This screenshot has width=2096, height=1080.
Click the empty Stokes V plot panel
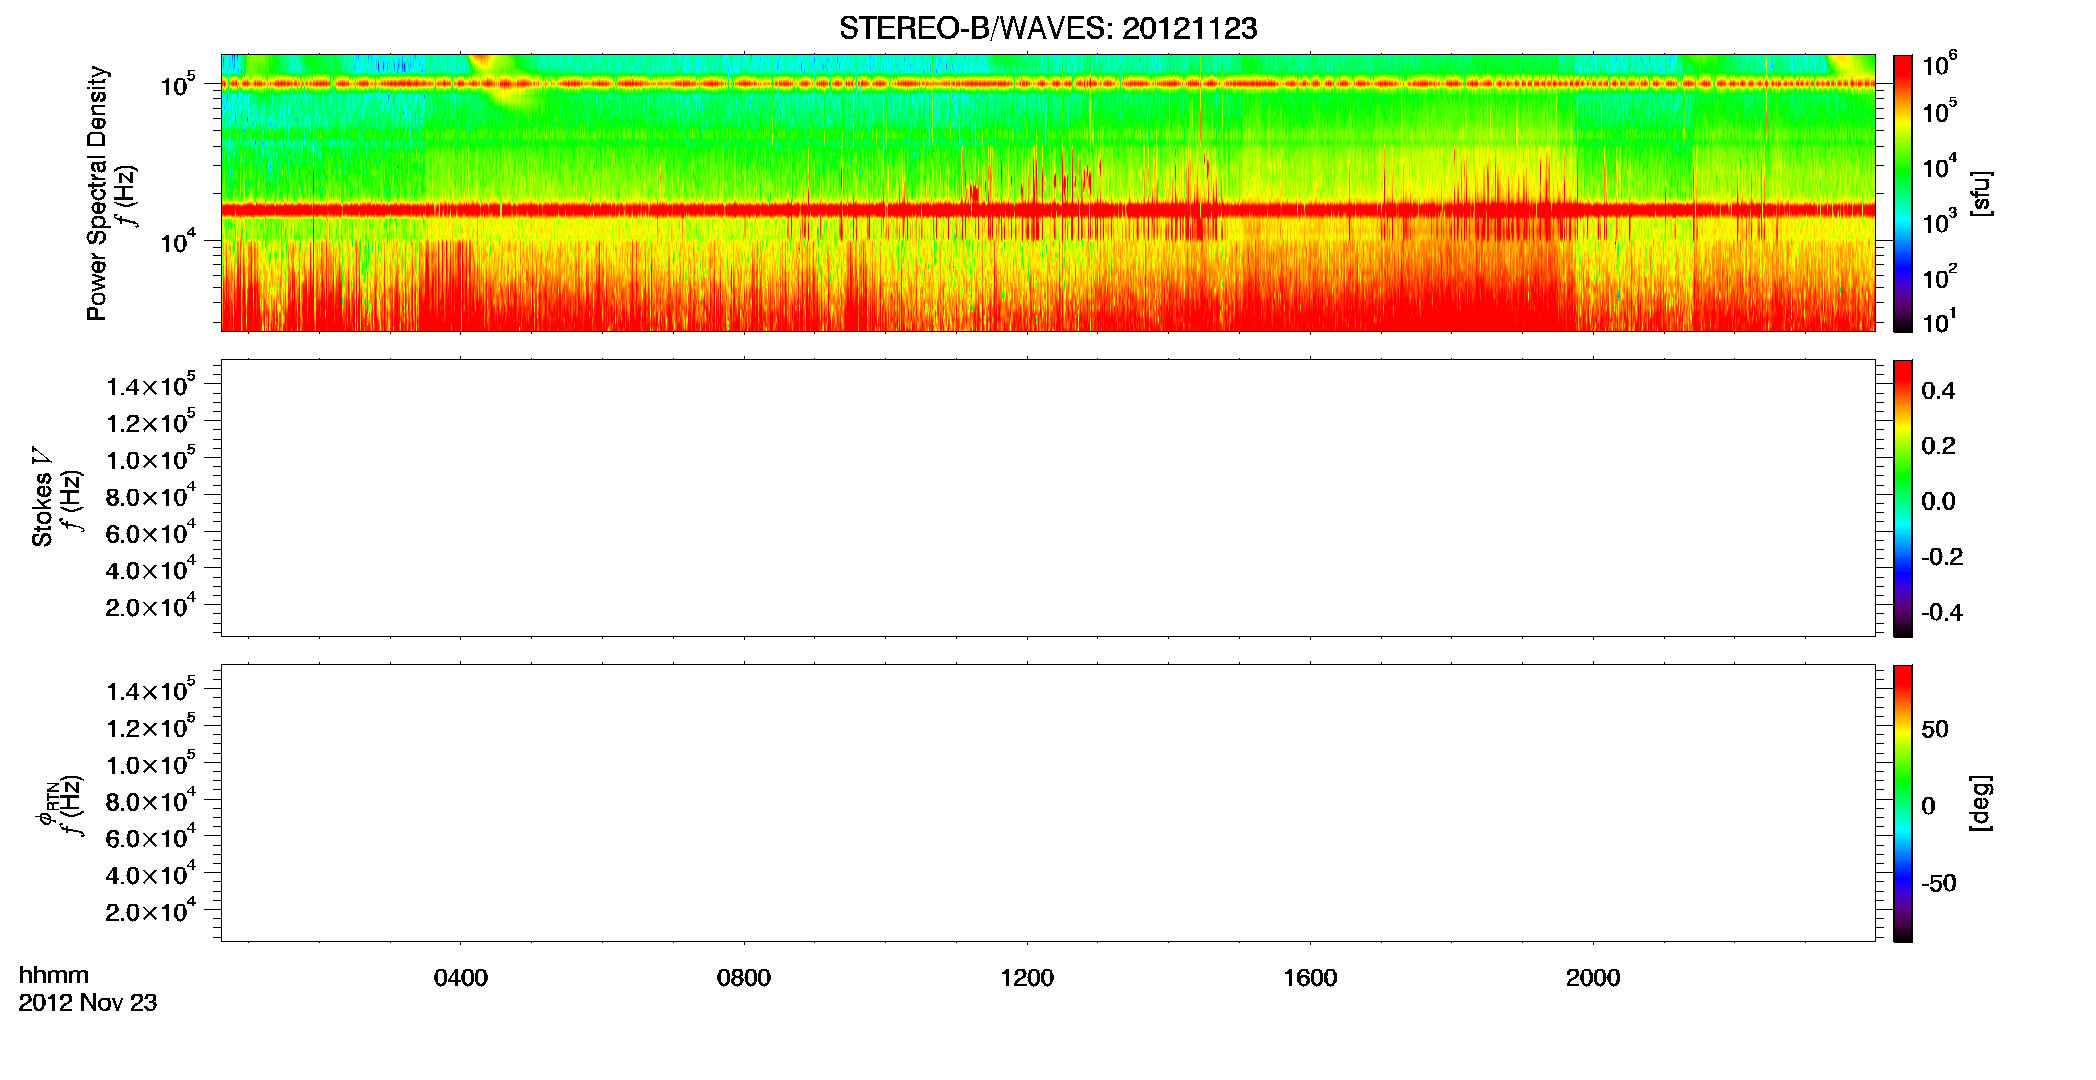(x=1048, y=498)
